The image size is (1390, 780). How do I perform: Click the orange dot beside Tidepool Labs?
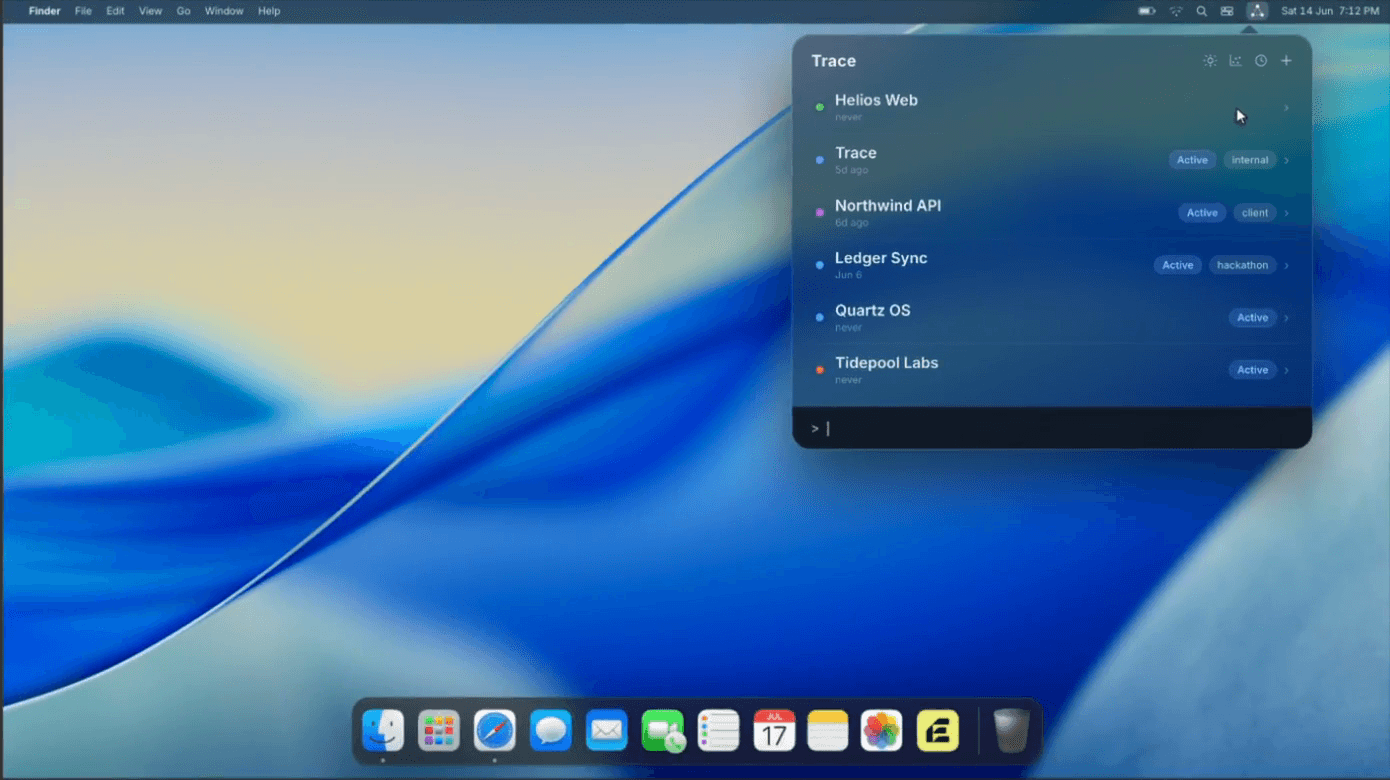point(820,370)
